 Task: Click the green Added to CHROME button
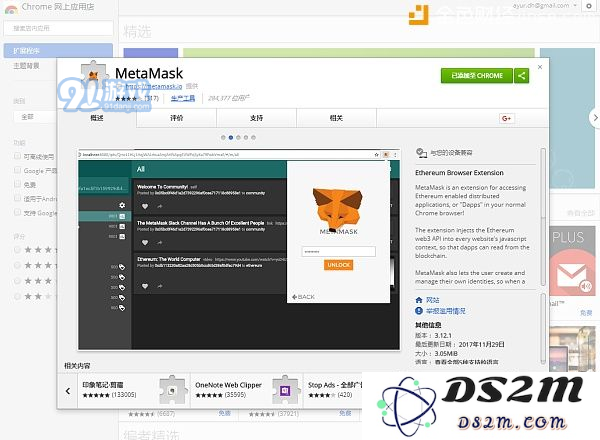tap(477, 76)
